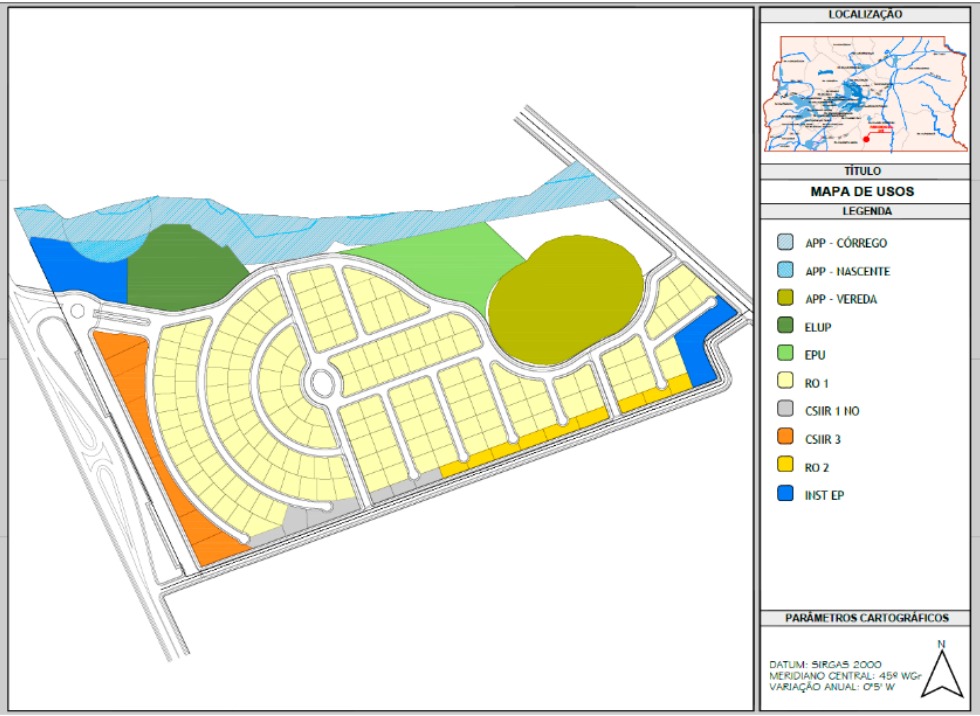Select the golden RO 2 legend swatch

click(x=788, y=466)
